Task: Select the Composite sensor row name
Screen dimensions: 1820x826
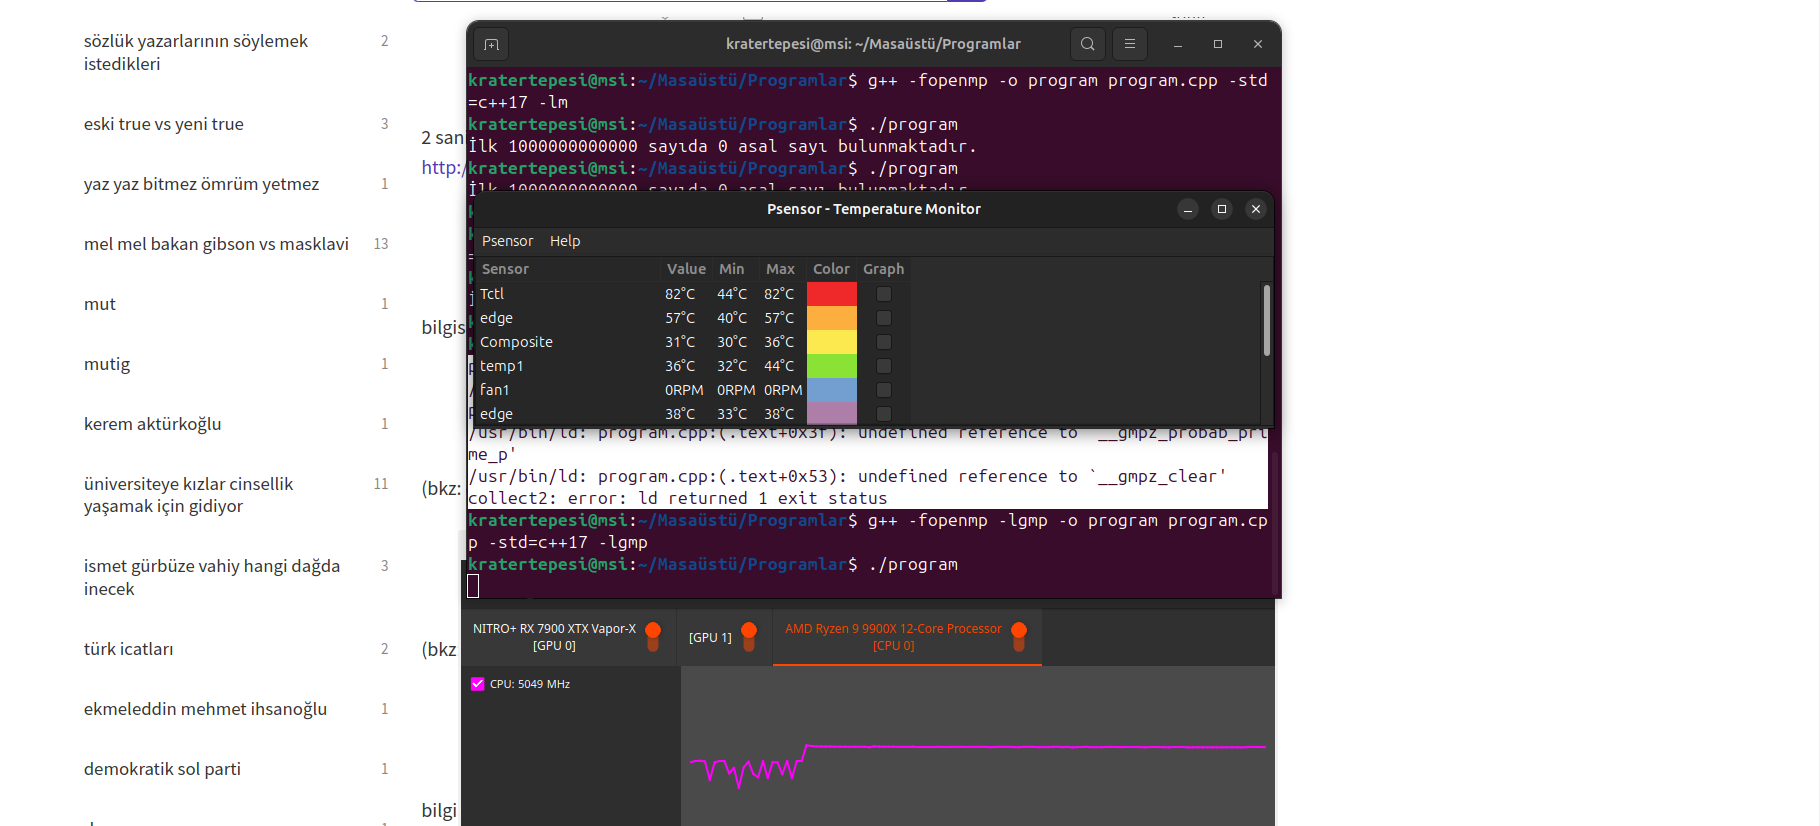Action: [x=516, y=342]
